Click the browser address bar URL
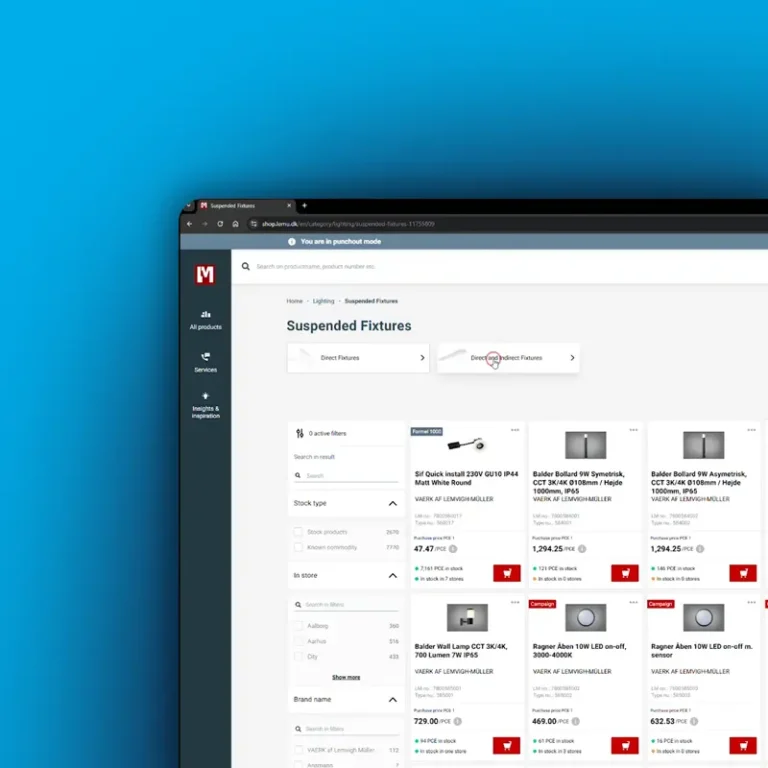This screenshot has width=768, height=768. 348,224
